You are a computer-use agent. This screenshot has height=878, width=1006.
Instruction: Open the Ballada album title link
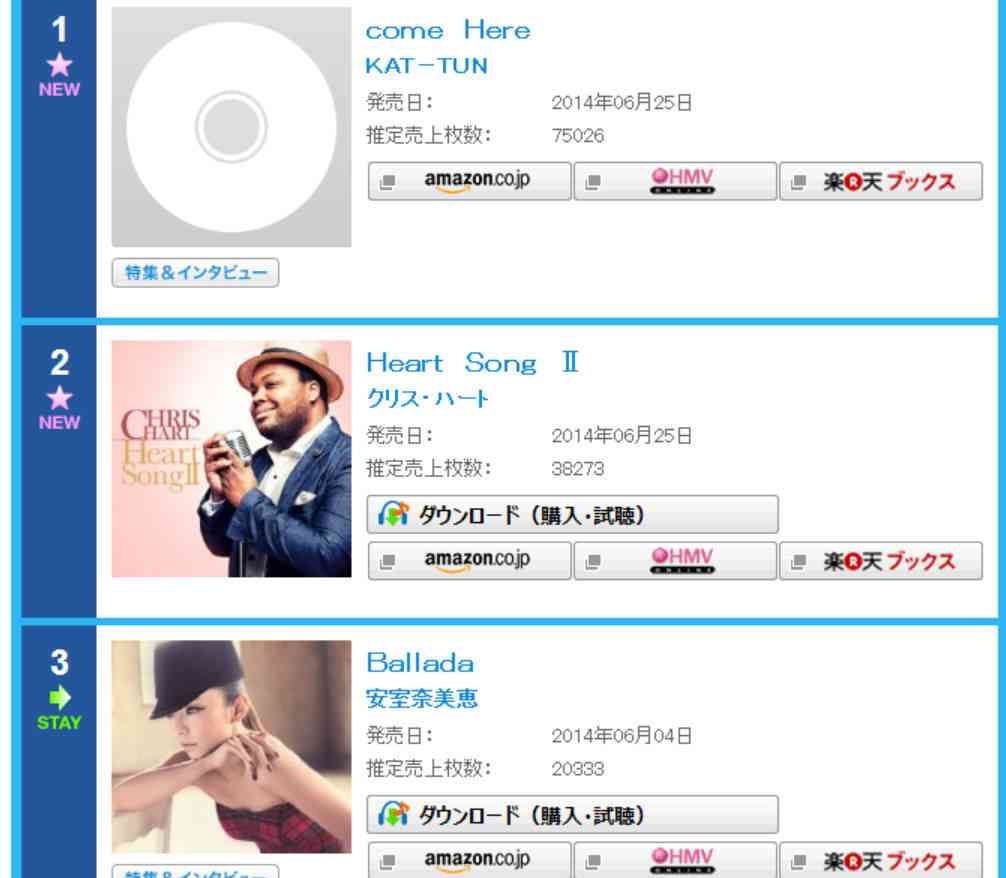tap(420, 663)
